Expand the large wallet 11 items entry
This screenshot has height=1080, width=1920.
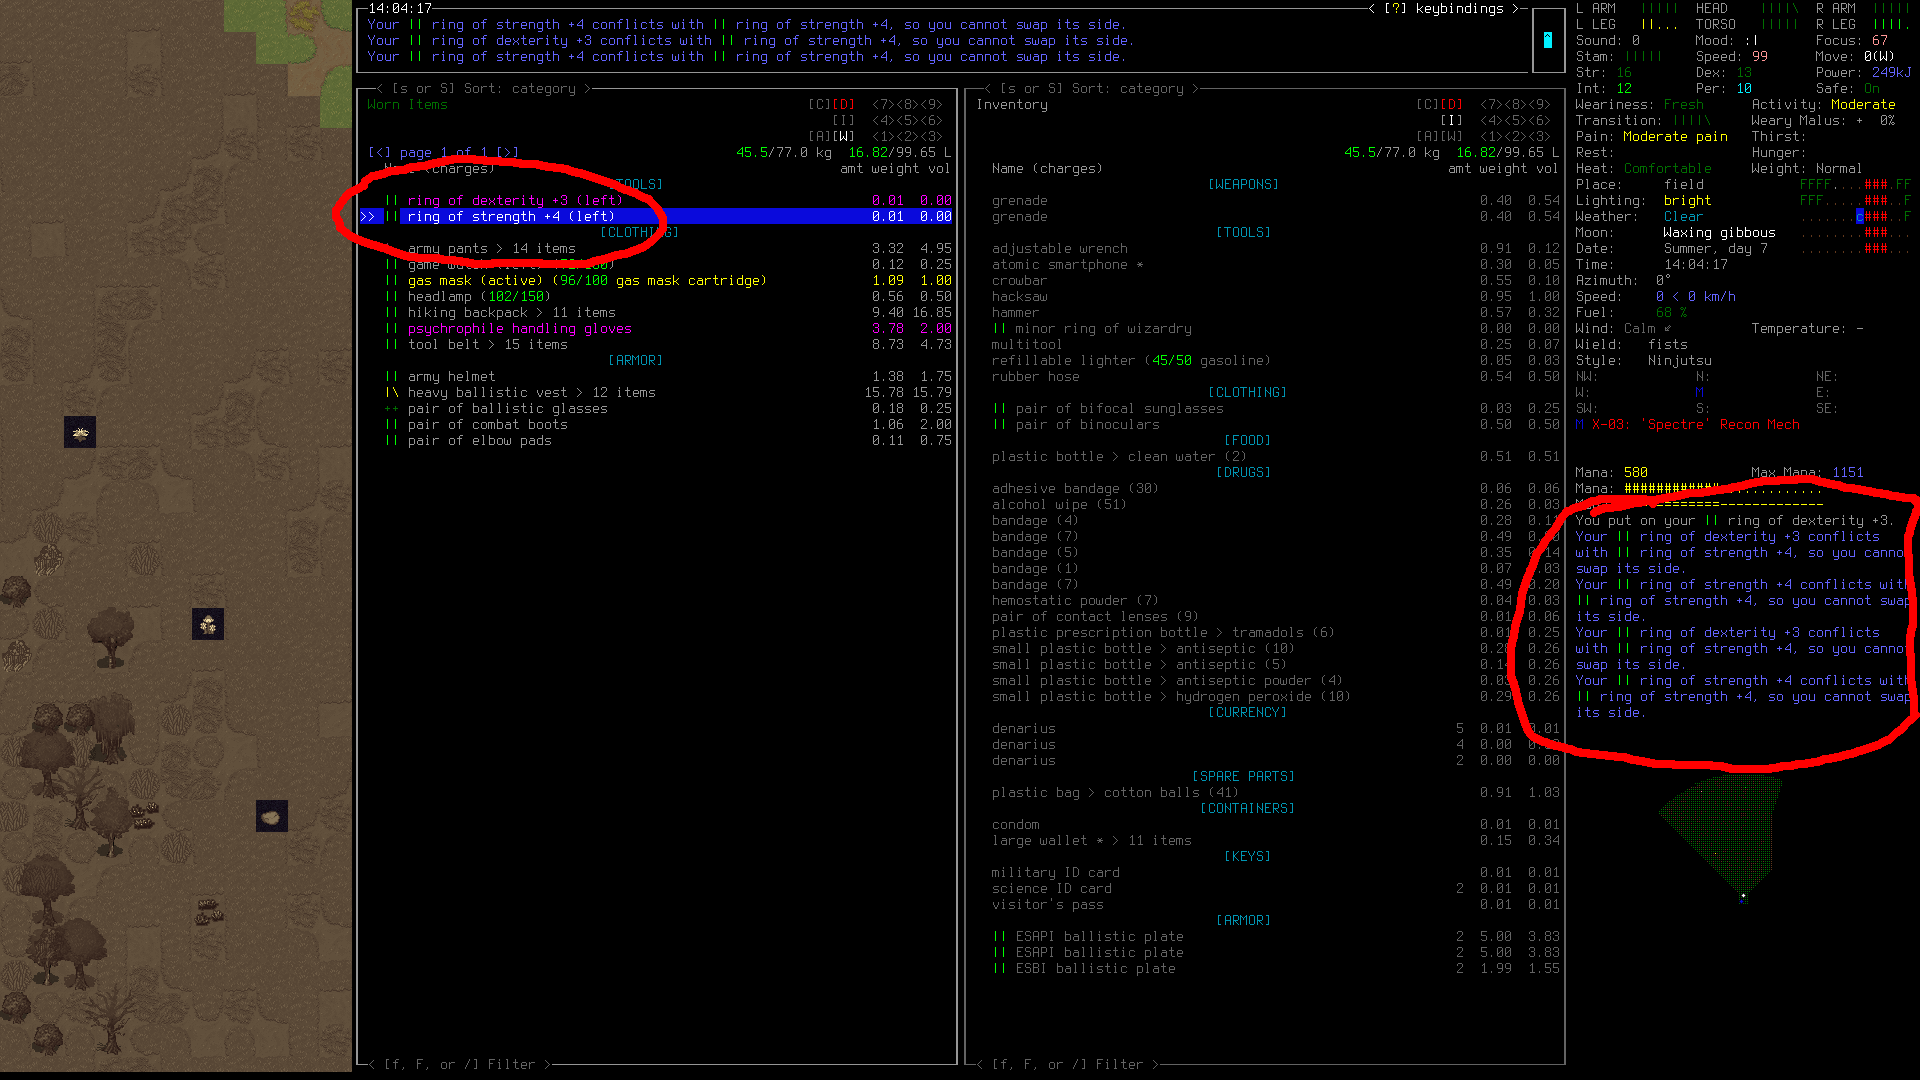click(1091, 840)
